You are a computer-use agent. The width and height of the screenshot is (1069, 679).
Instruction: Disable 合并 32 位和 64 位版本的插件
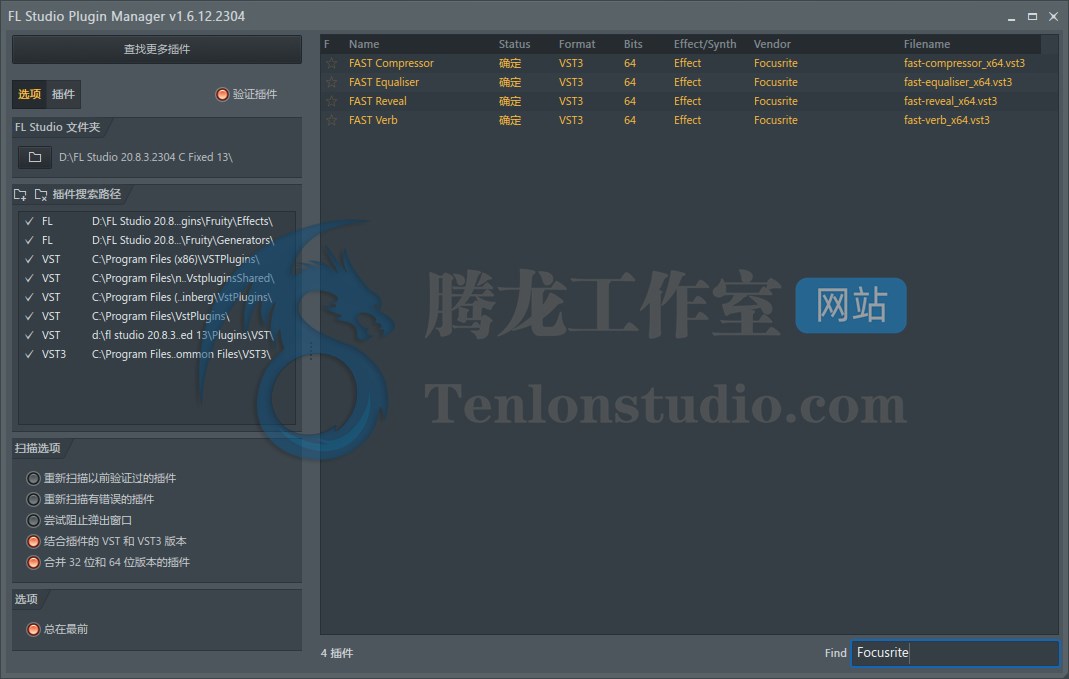33,563
